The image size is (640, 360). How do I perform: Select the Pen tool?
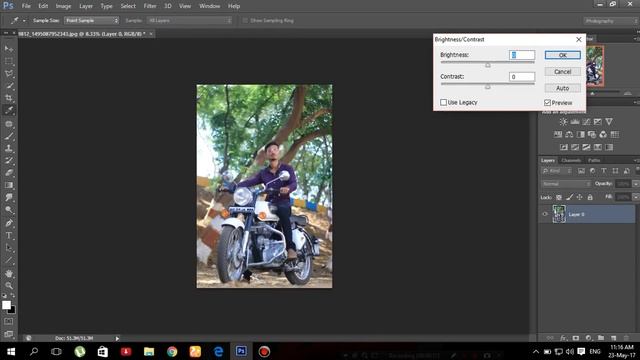[9, 223]
